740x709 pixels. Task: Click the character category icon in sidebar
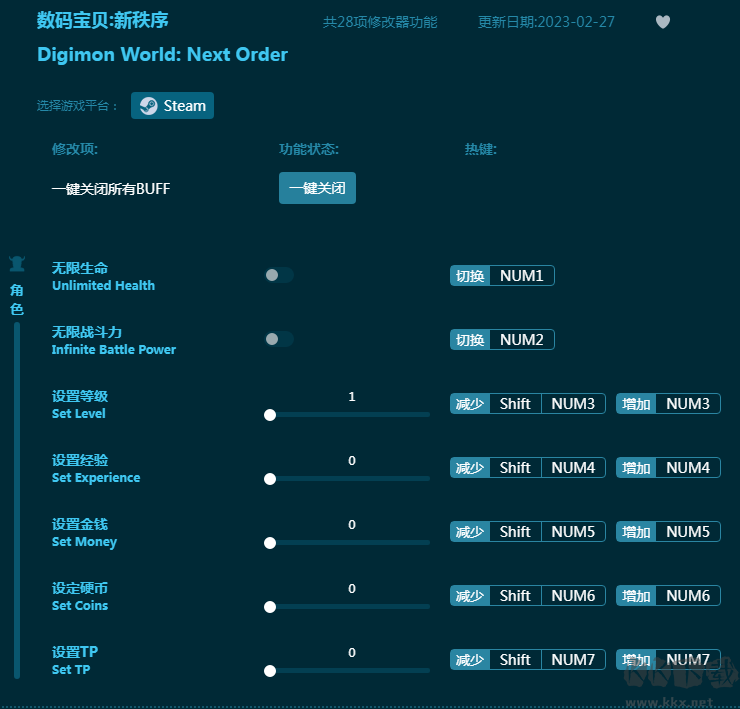(17, 264)
